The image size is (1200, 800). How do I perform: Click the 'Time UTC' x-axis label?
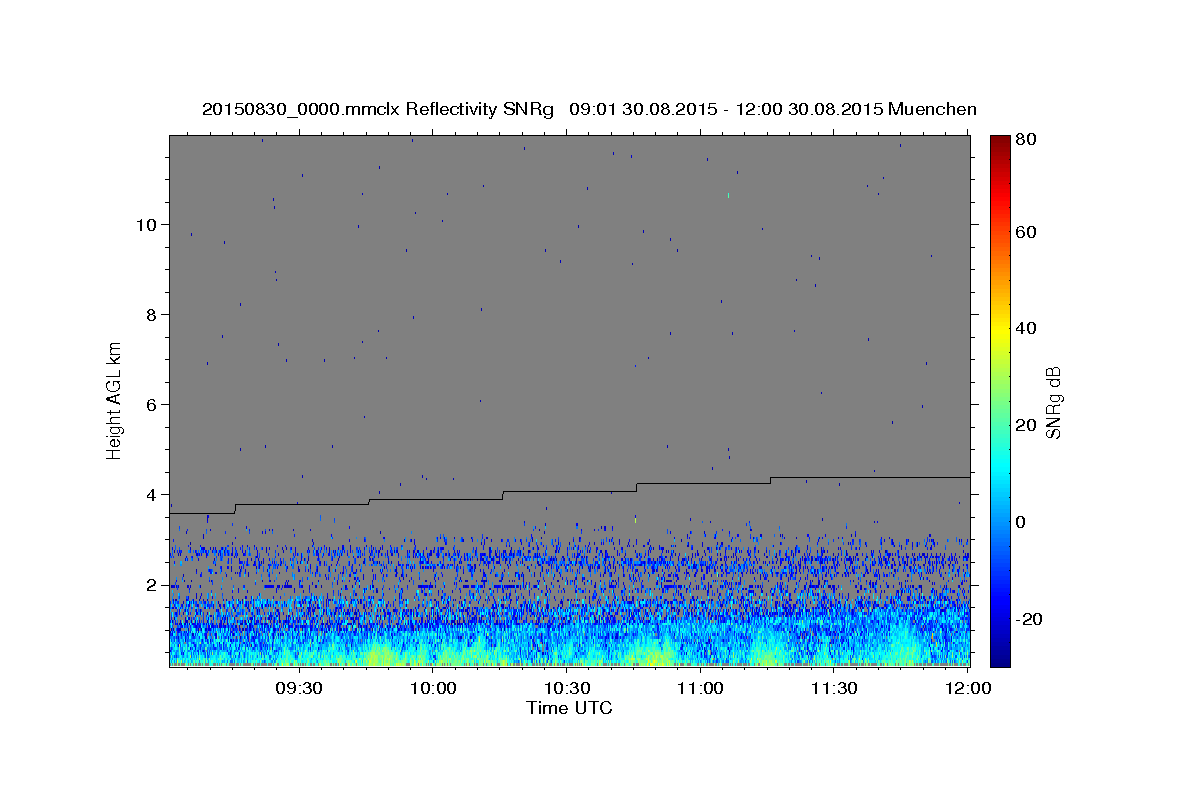[569, 708]
